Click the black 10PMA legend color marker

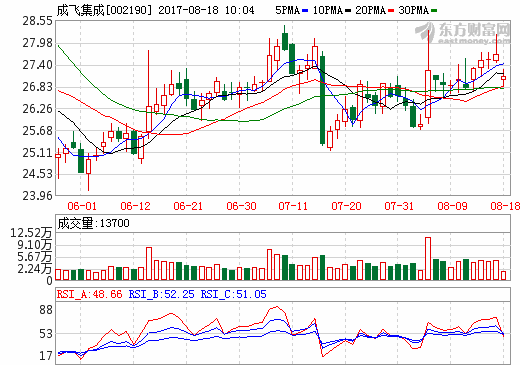click(x=348, y=11)
